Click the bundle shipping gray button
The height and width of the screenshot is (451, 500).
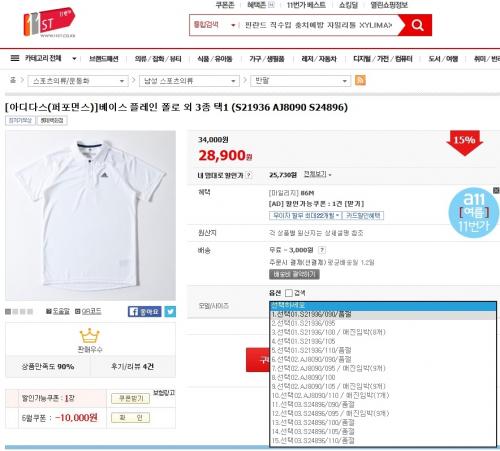tap(294, 274)
